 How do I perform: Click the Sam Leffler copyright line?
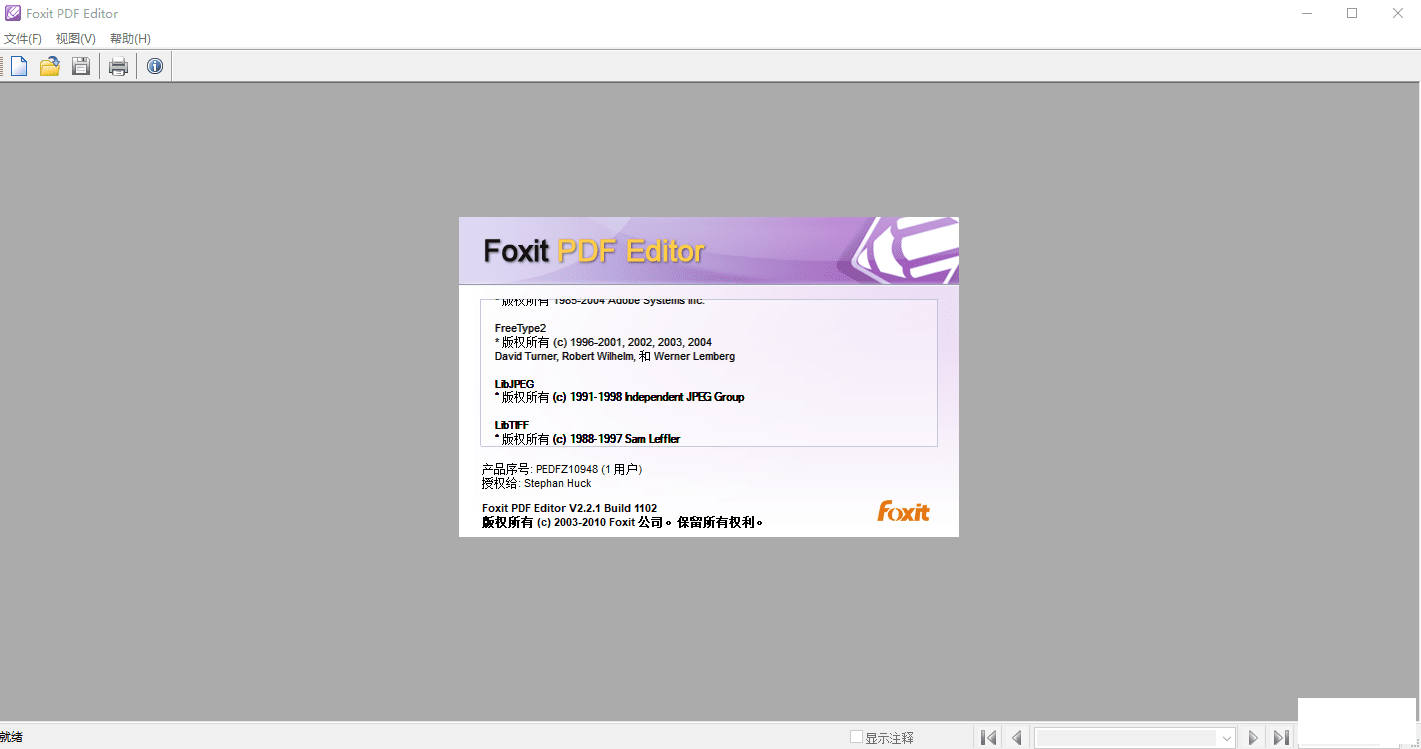(587, 439)
